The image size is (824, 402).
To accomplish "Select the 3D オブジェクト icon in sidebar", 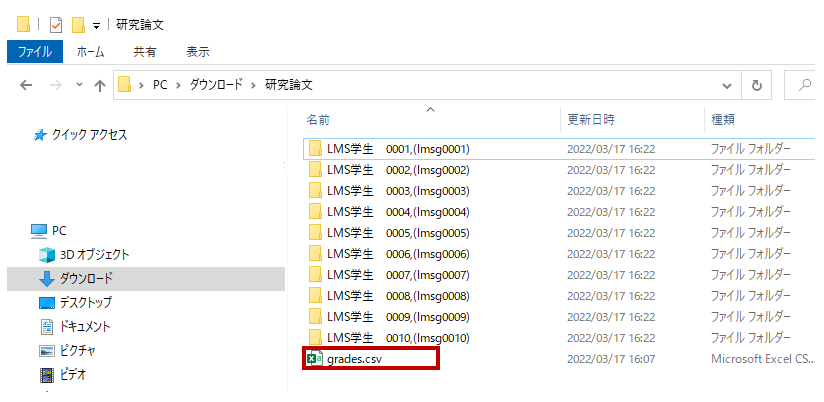I will (47, 255).
